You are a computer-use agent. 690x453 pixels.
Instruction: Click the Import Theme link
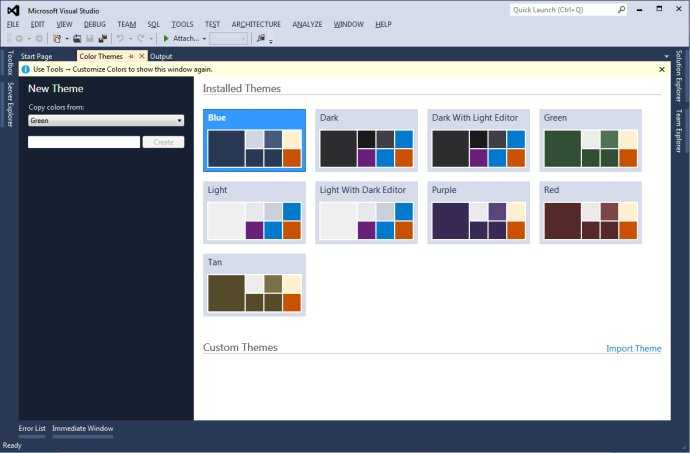(634, 348)
